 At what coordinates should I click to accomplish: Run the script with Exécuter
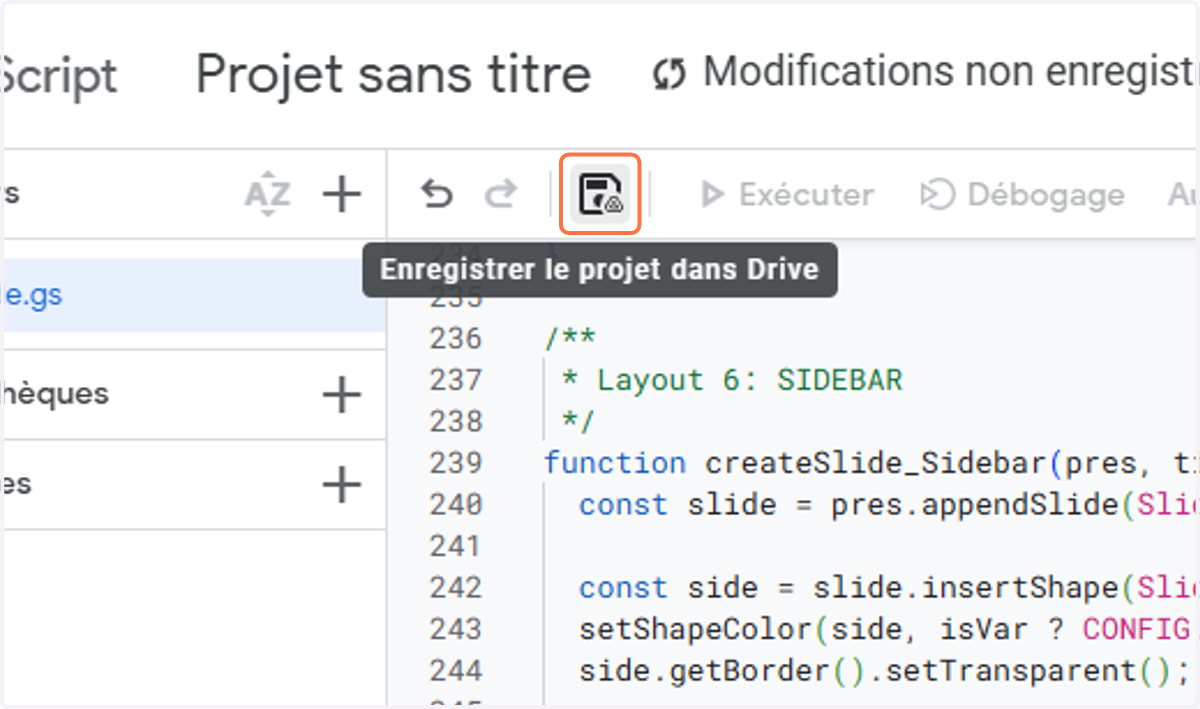(x=787, y=194)
